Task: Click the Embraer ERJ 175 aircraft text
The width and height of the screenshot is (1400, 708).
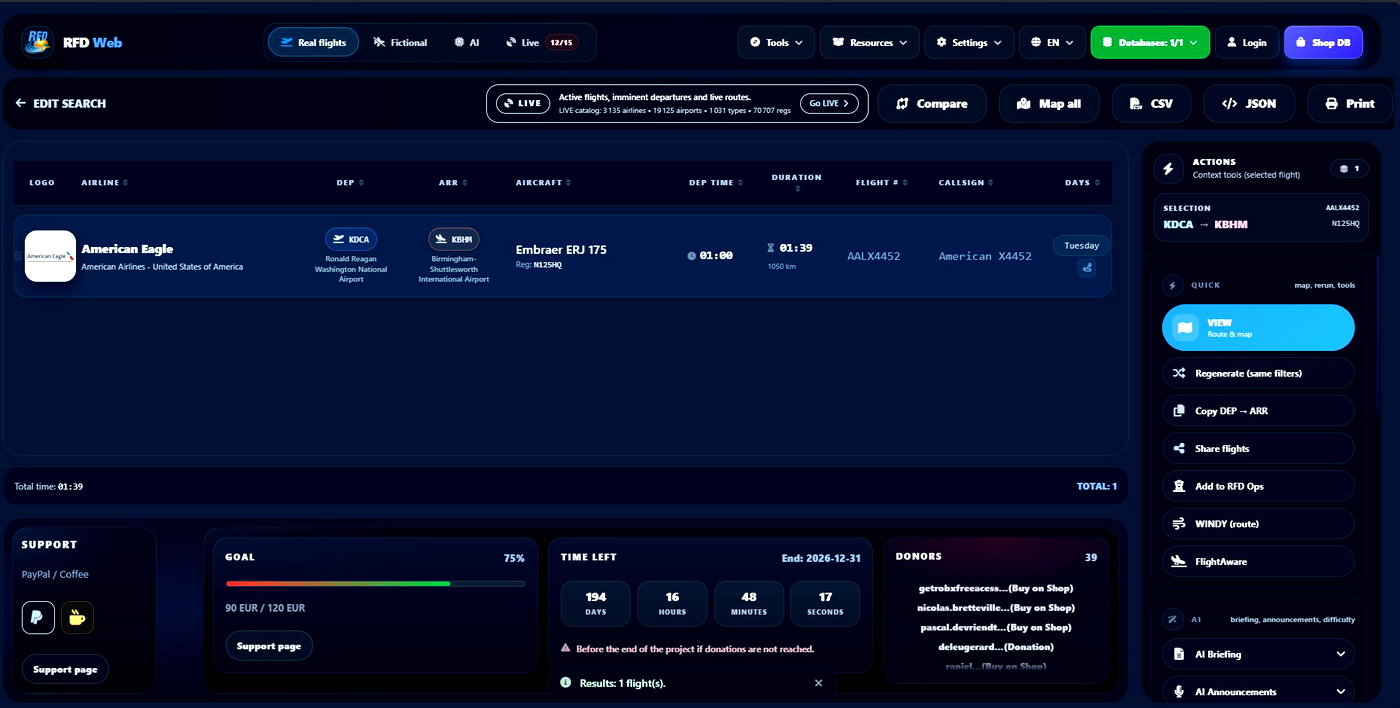Action: pyautogui.click(x=561, y=250)
